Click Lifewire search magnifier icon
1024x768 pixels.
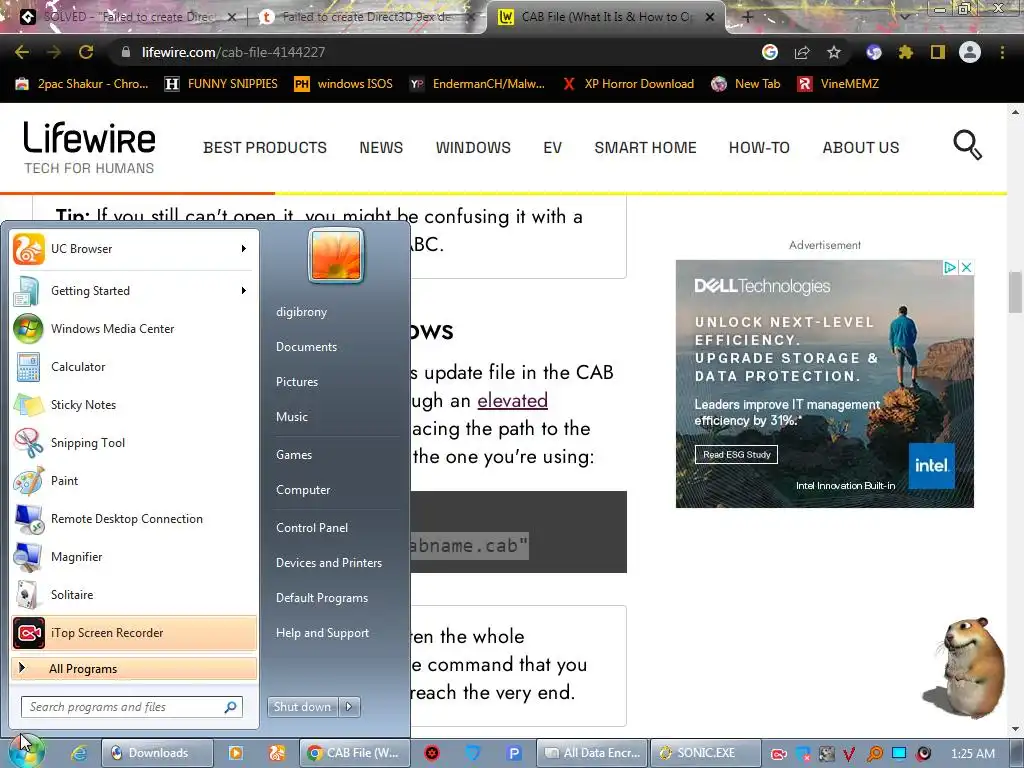(967, 145)
